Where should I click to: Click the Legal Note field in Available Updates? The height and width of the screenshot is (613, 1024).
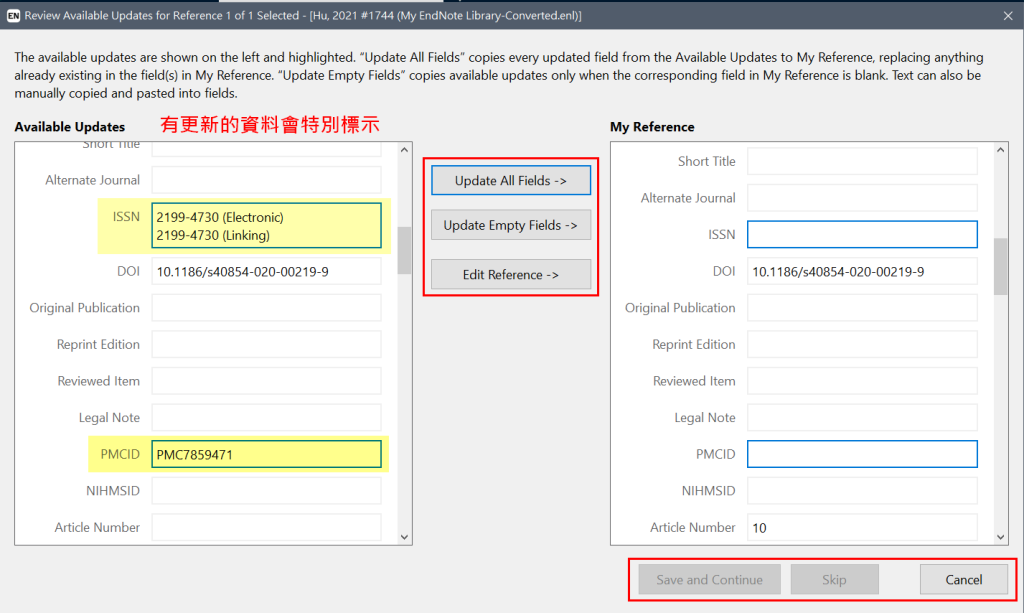tap(266, 418)
